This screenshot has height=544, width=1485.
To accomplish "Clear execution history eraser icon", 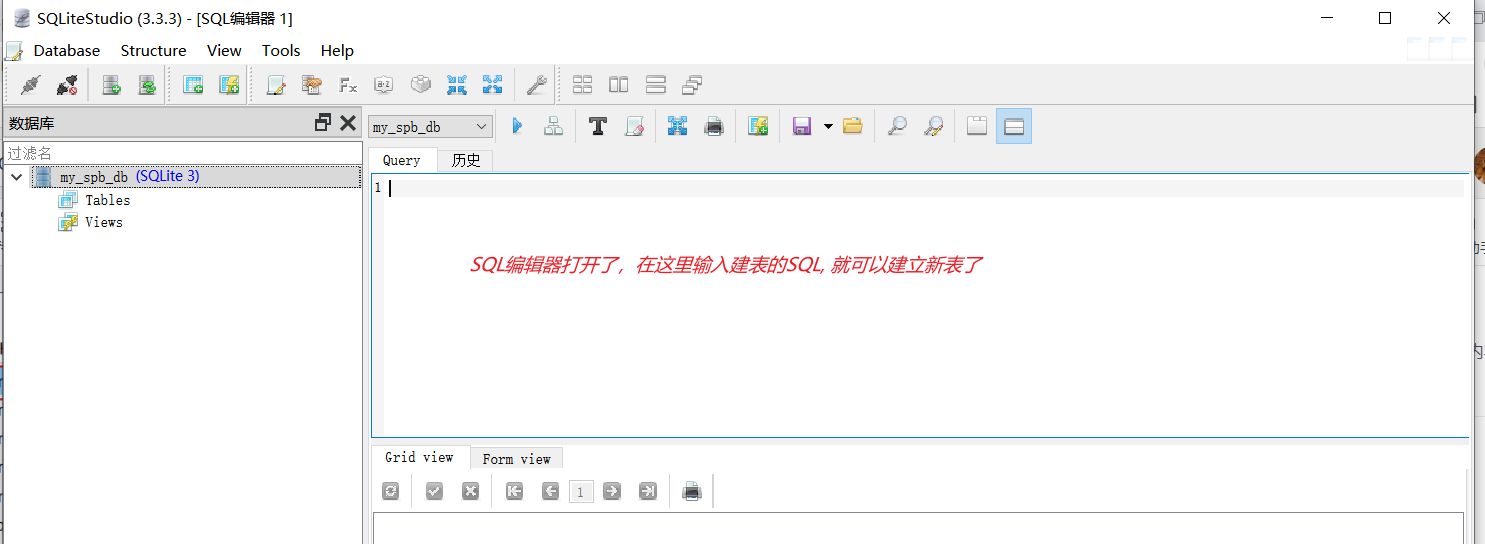I will (x=634, y=126).
